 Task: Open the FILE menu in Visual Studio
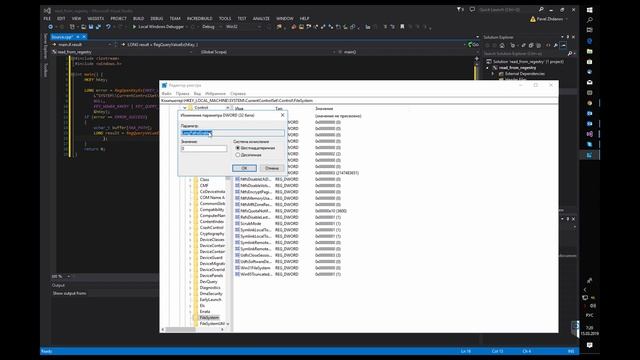pos(47,19)
